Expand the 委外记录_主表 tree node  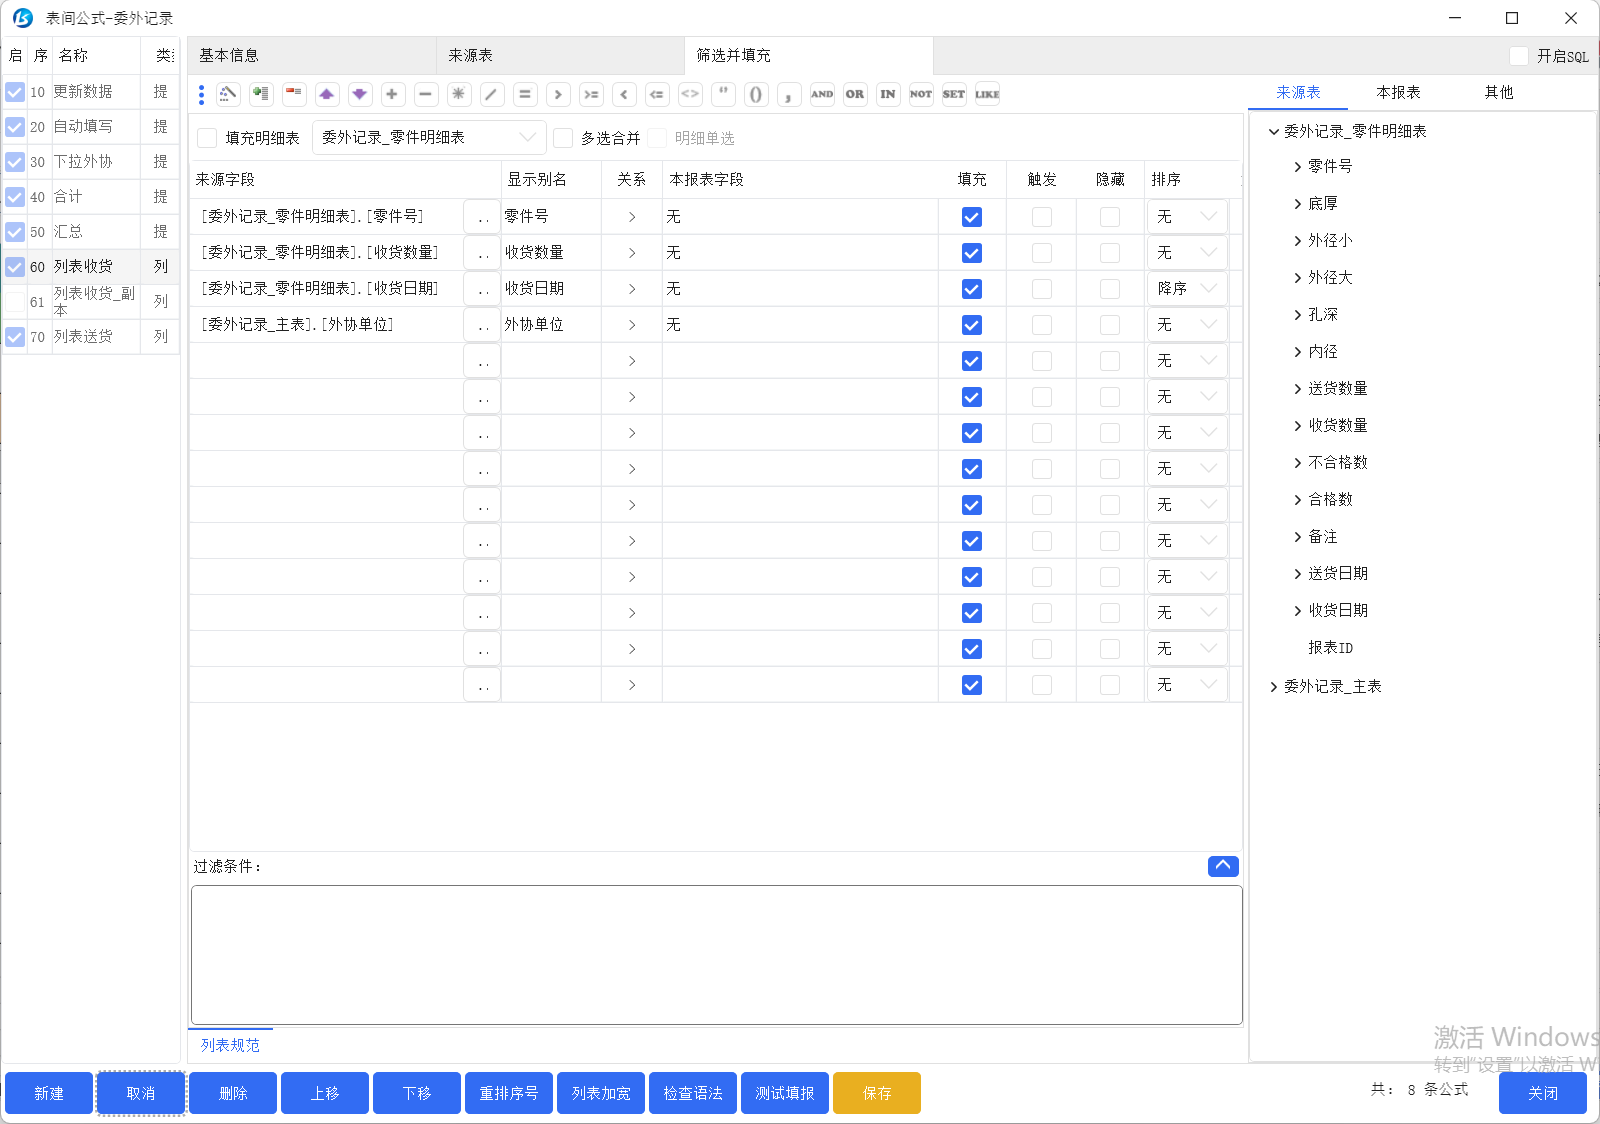point(1273,687)
